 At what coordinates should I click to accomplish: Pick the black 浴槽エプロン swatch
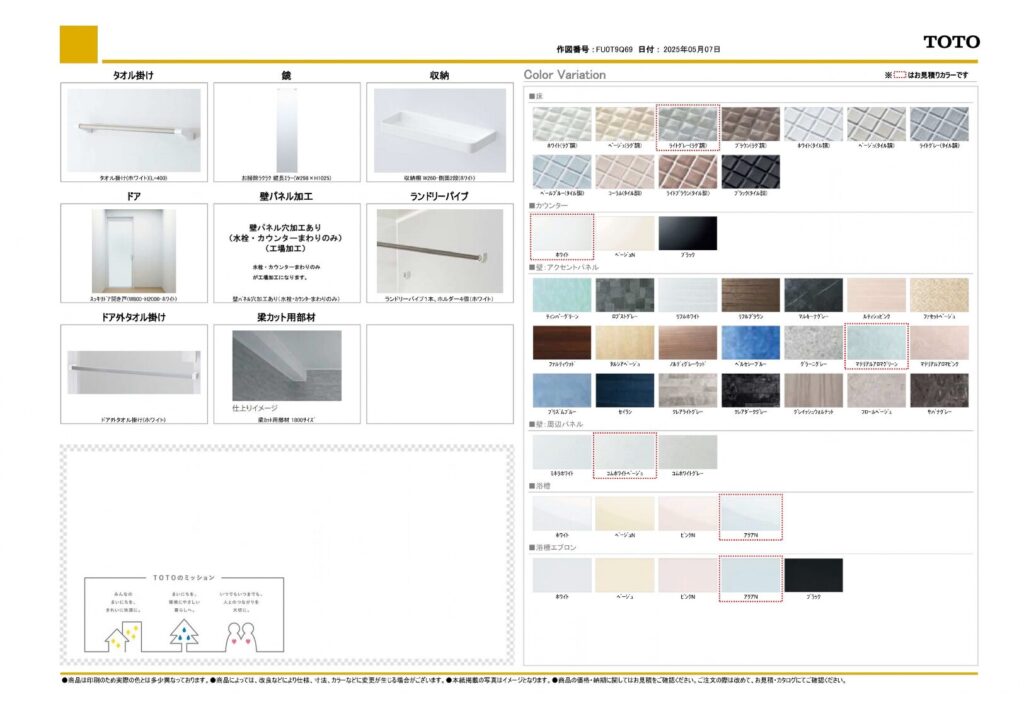pos(813,575)
